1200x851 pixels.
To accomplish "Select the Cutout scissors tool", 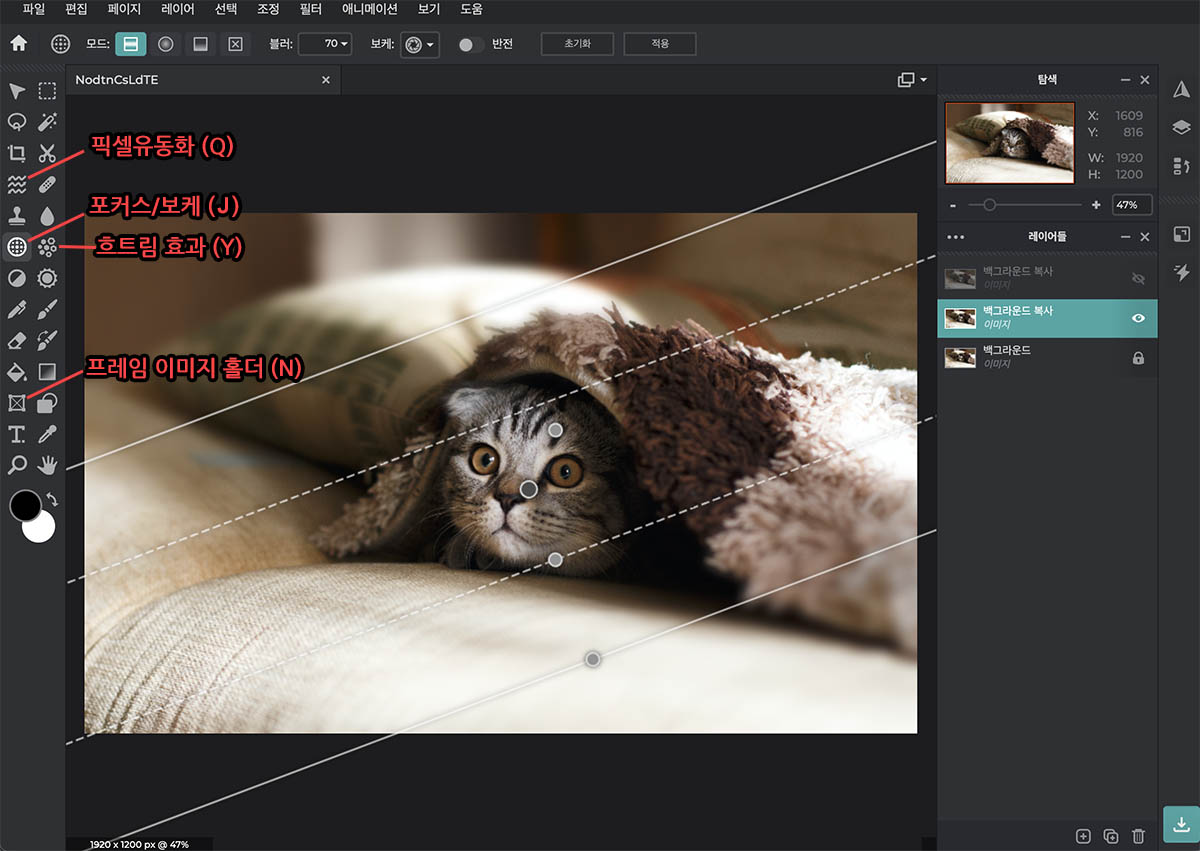I will click(47, 153).
